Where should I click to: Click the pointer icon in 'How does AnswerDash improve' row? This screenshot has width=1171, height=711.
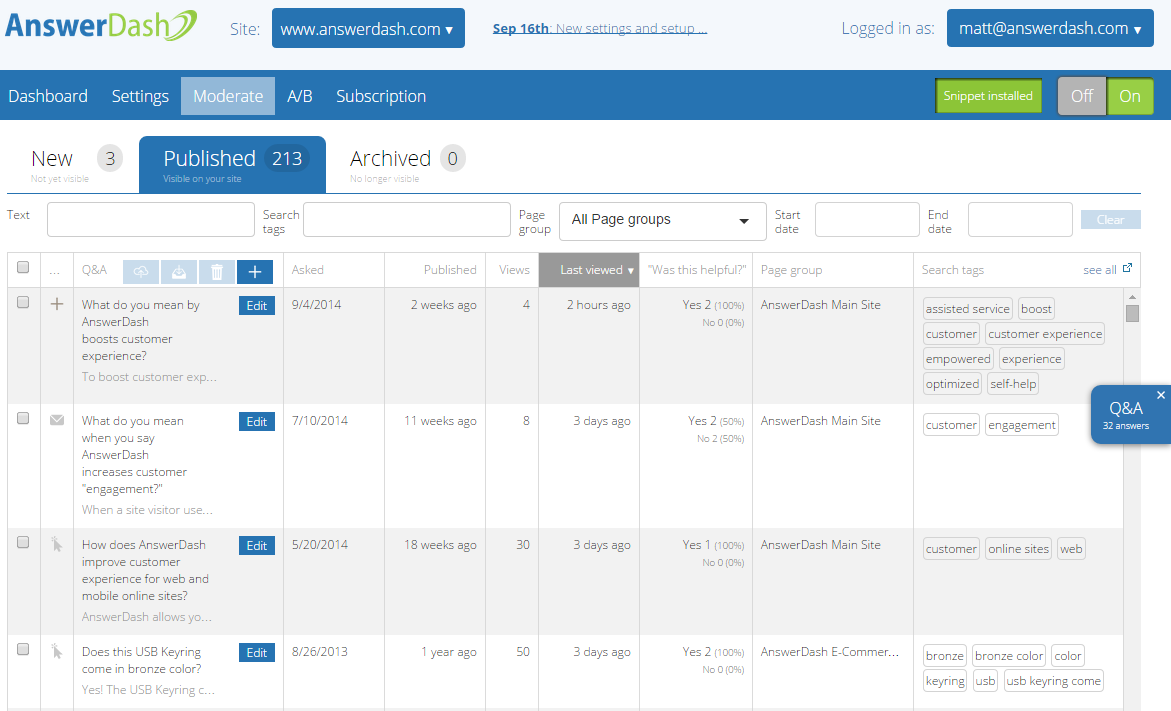click(57, 544)
